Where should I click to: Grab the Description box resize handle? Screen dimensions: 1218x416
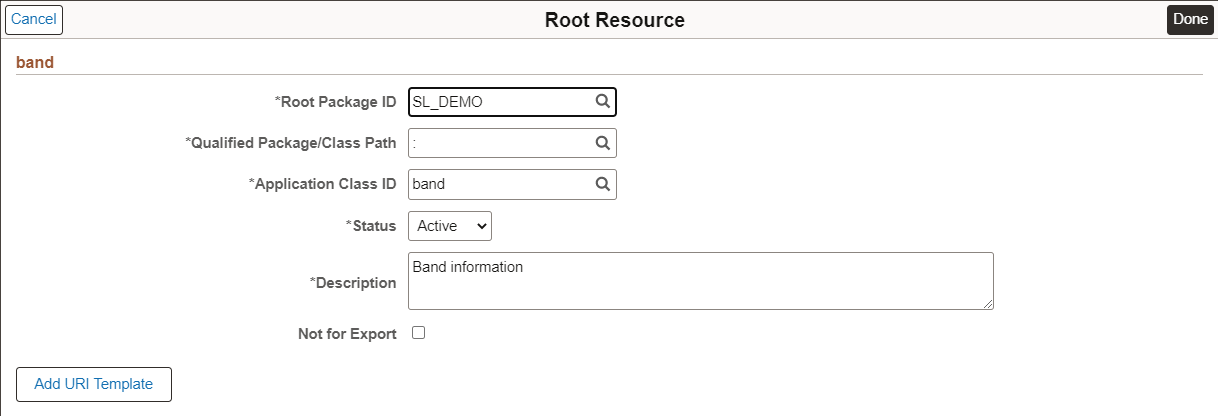[987, 303]
